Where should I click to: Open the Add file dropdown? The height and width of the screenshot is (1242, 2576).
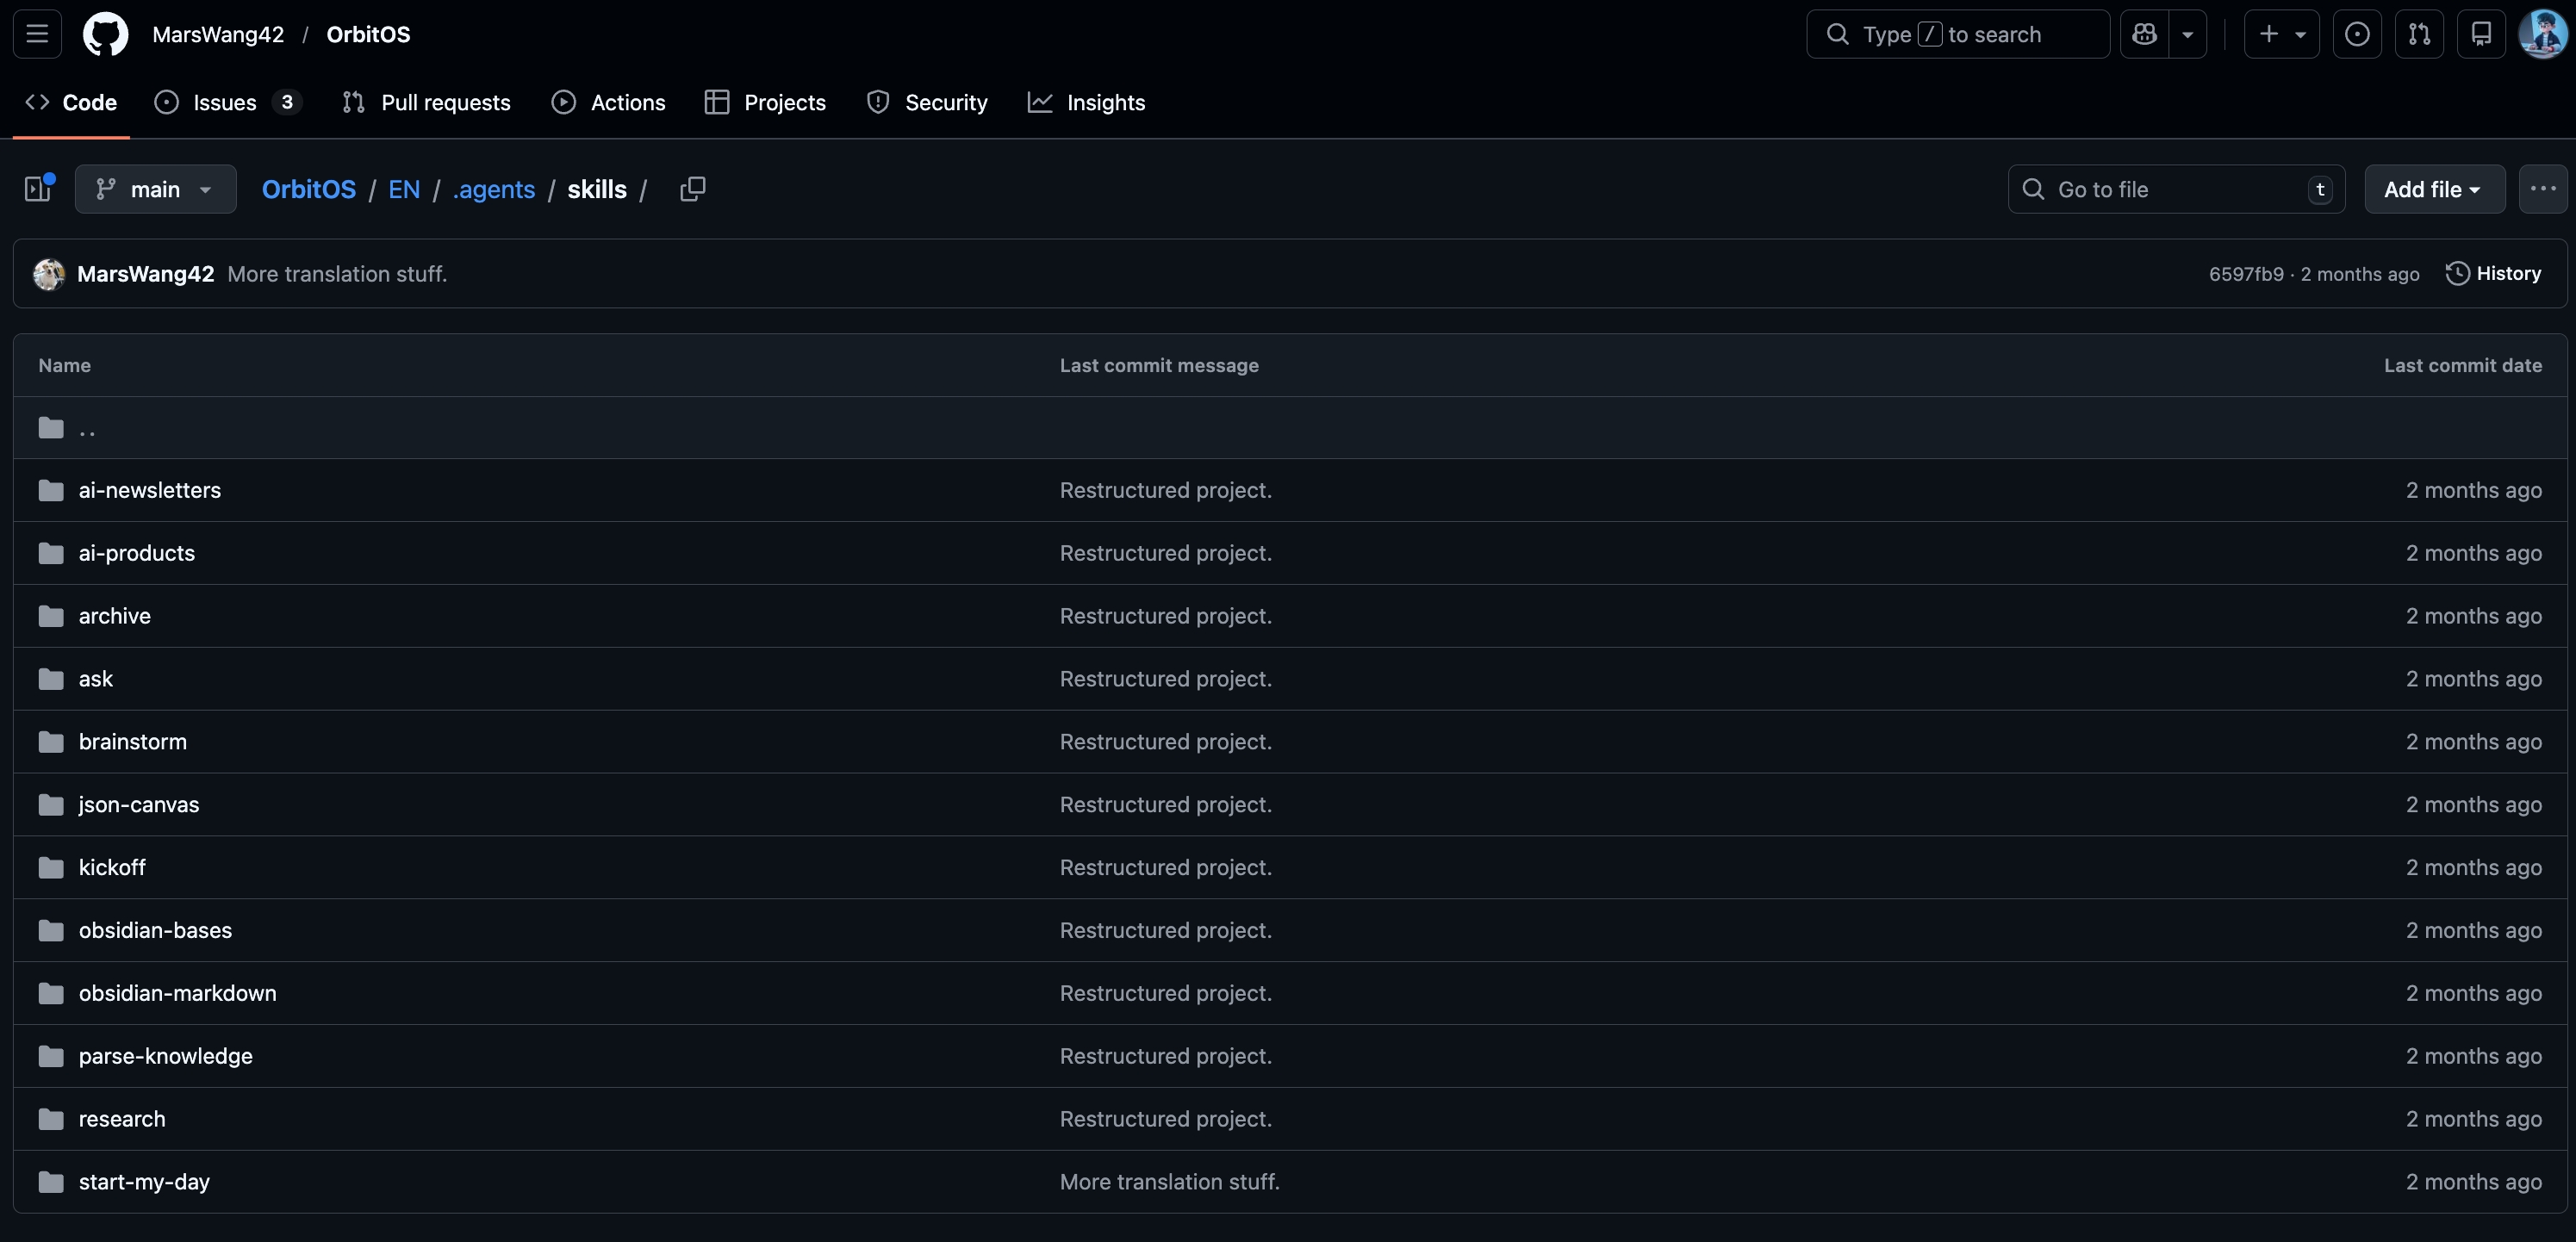[2432, 189]
